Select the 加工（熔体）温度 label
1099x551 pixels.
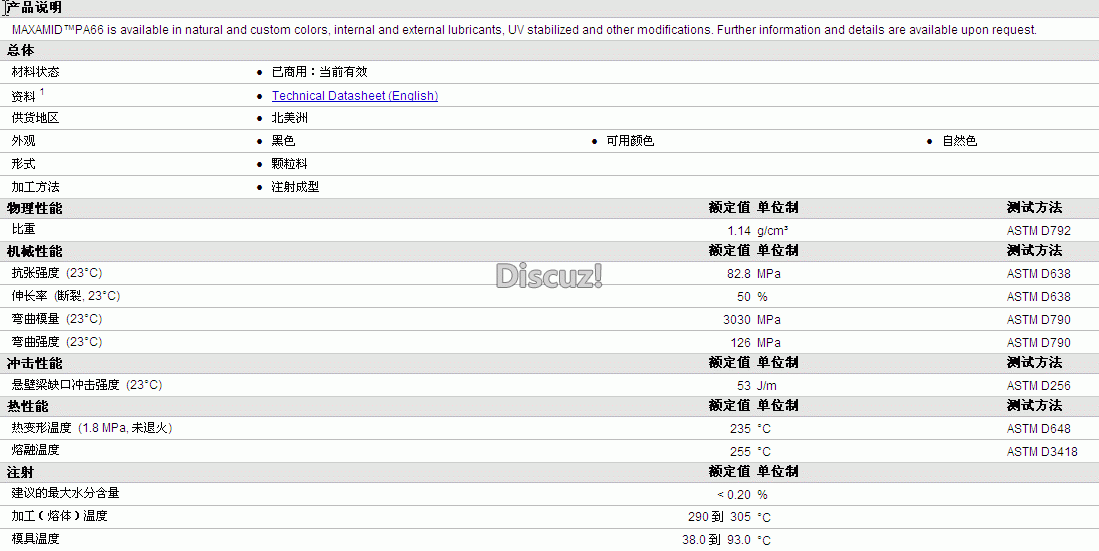tap(60, 516)
